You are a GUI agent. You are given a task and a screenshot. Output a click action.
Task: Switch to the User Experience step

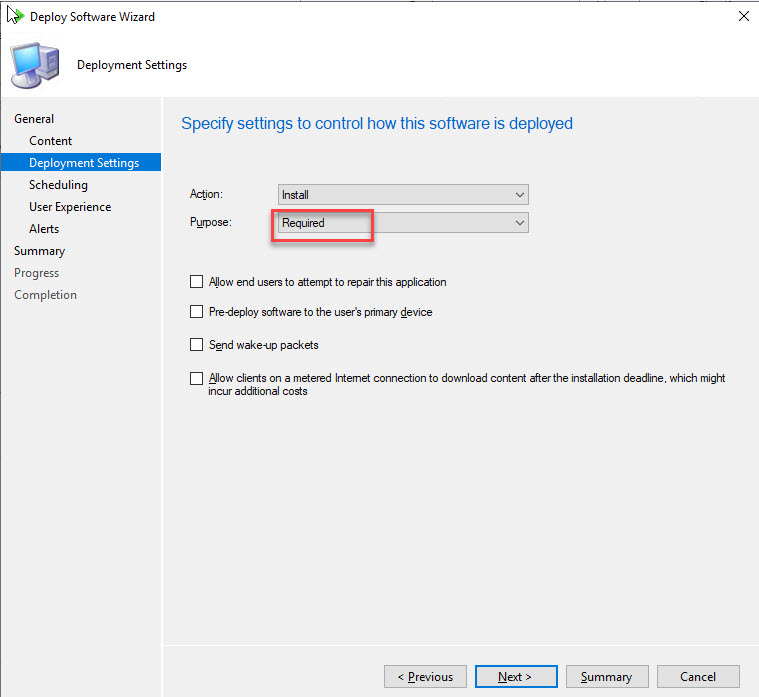click(70, 207)
